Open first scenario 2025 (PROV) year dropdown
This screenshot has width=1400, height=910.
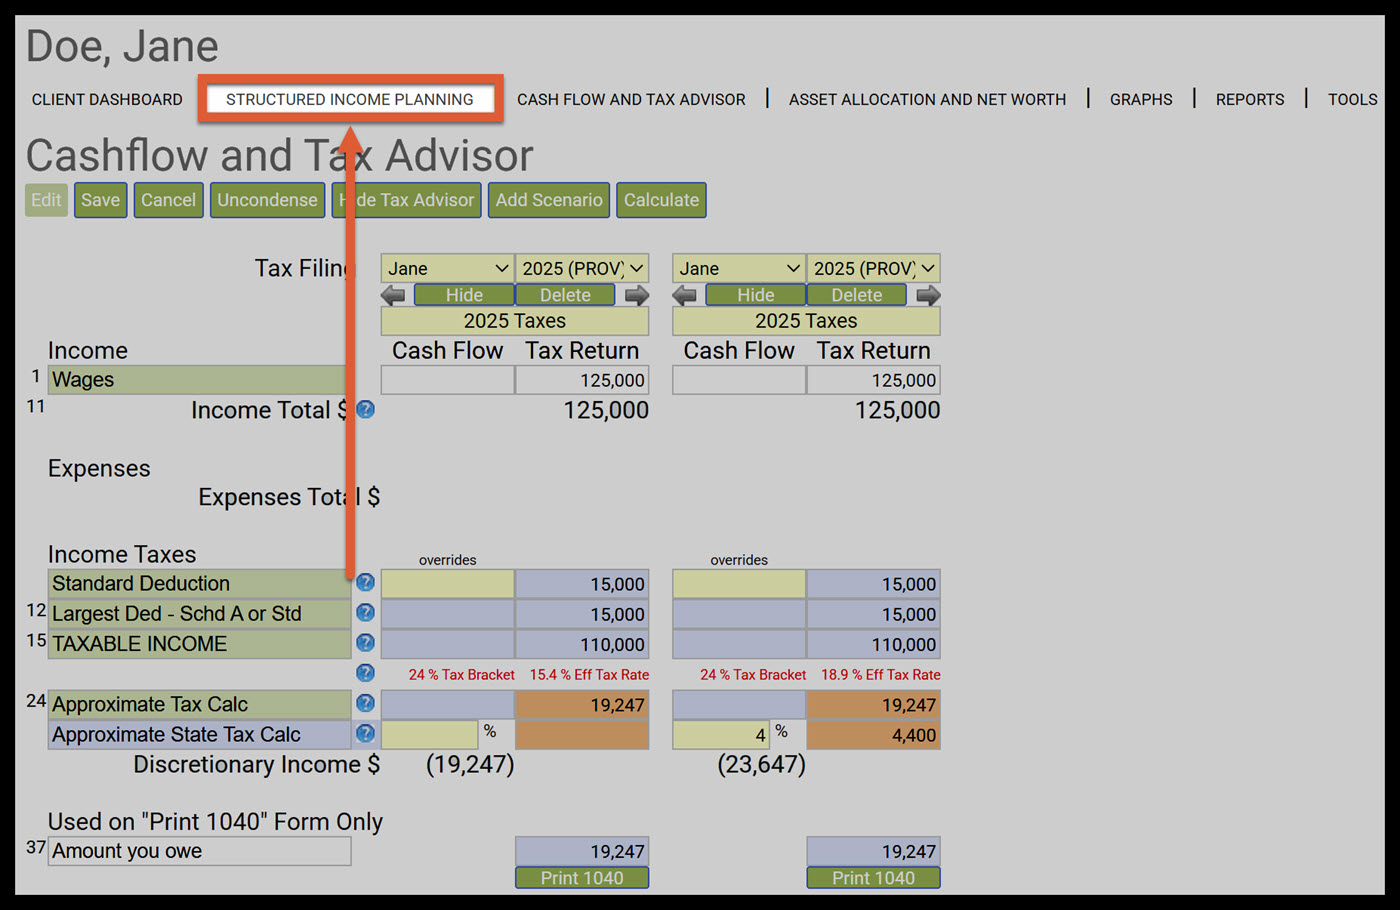[582, 268]
